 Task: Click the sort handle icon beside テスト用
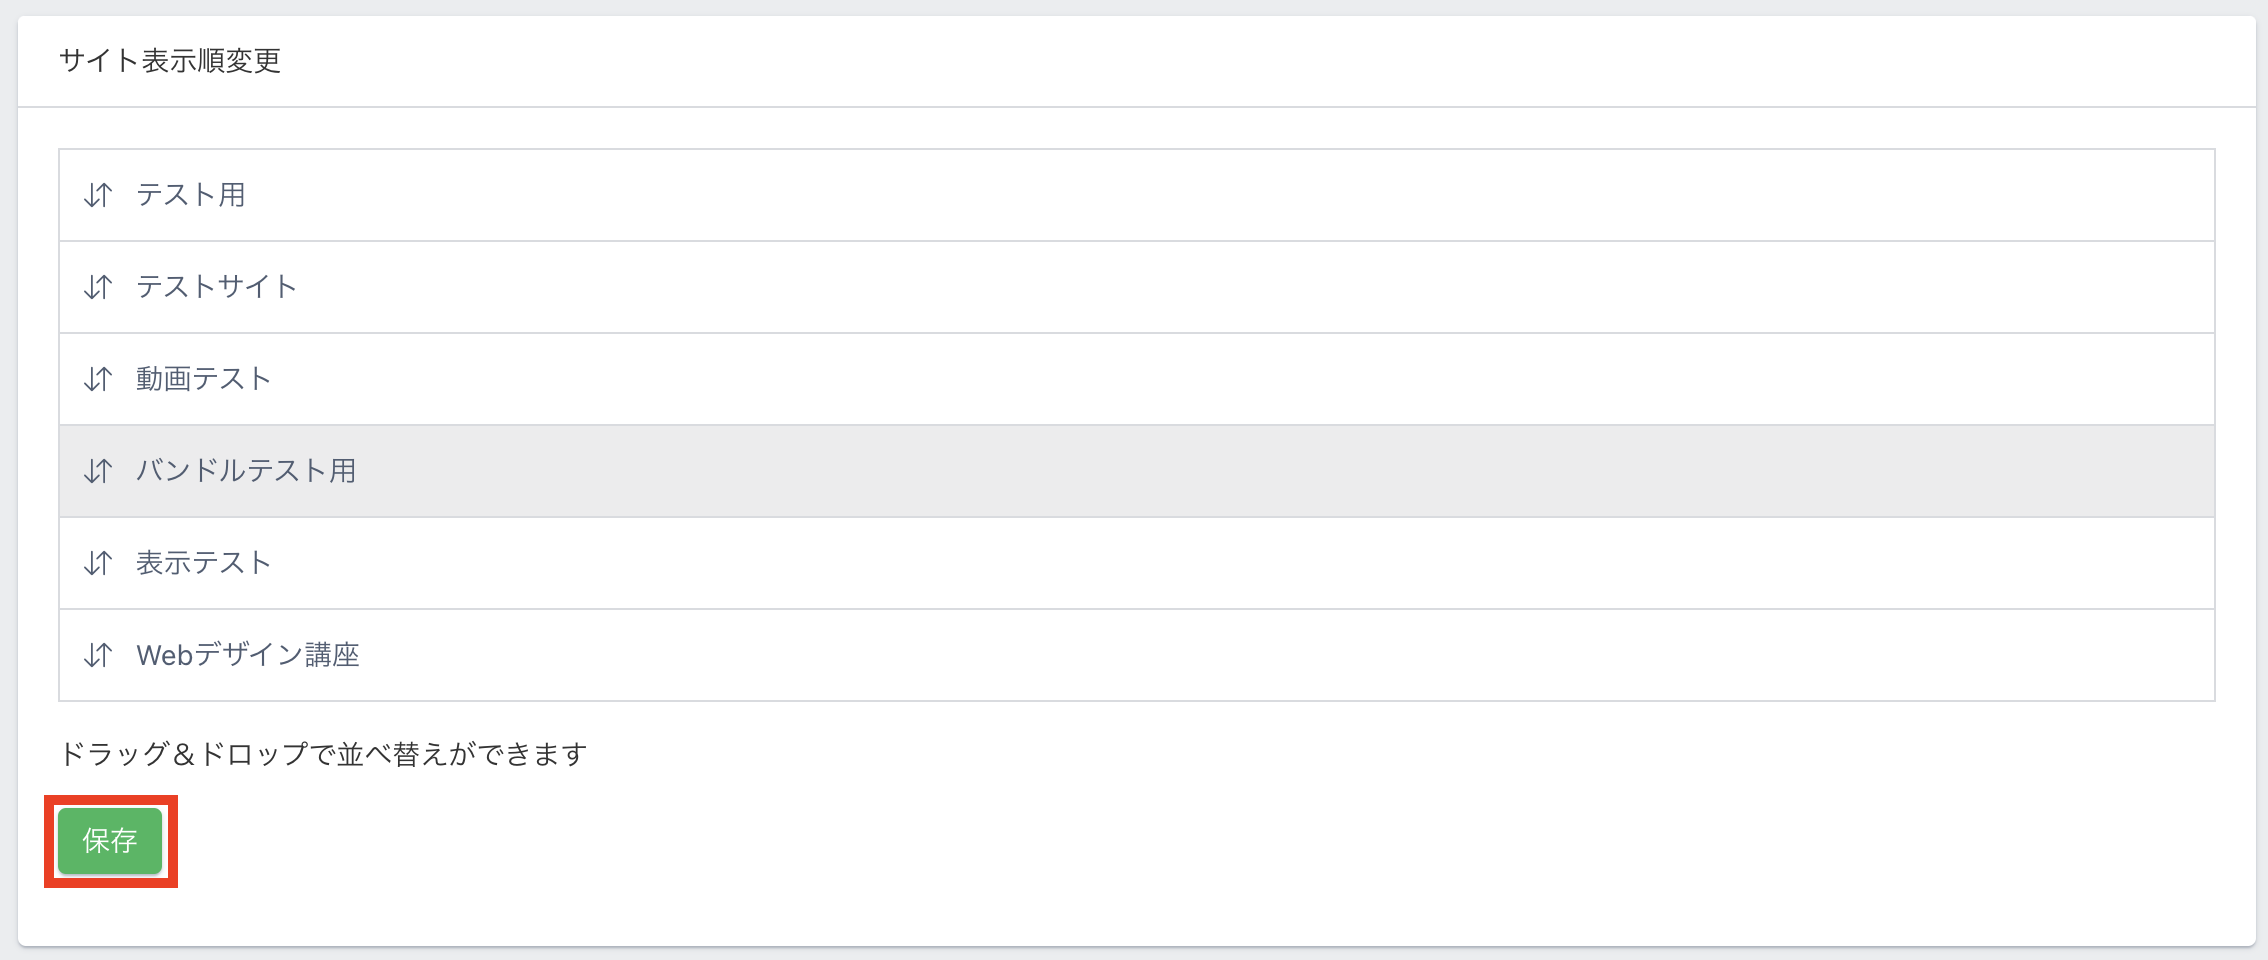coord(98,195)
